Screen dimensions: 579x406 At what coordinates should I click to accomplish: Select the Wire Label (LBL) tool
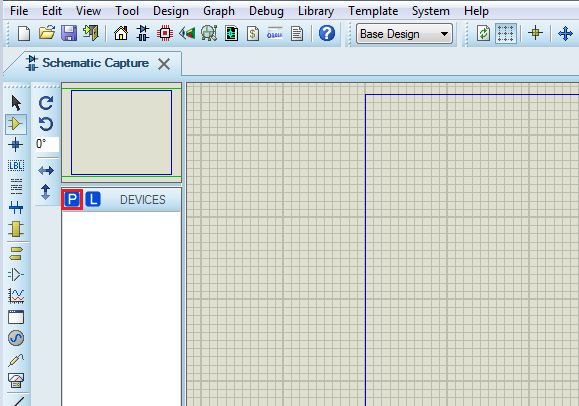(16, 166)
